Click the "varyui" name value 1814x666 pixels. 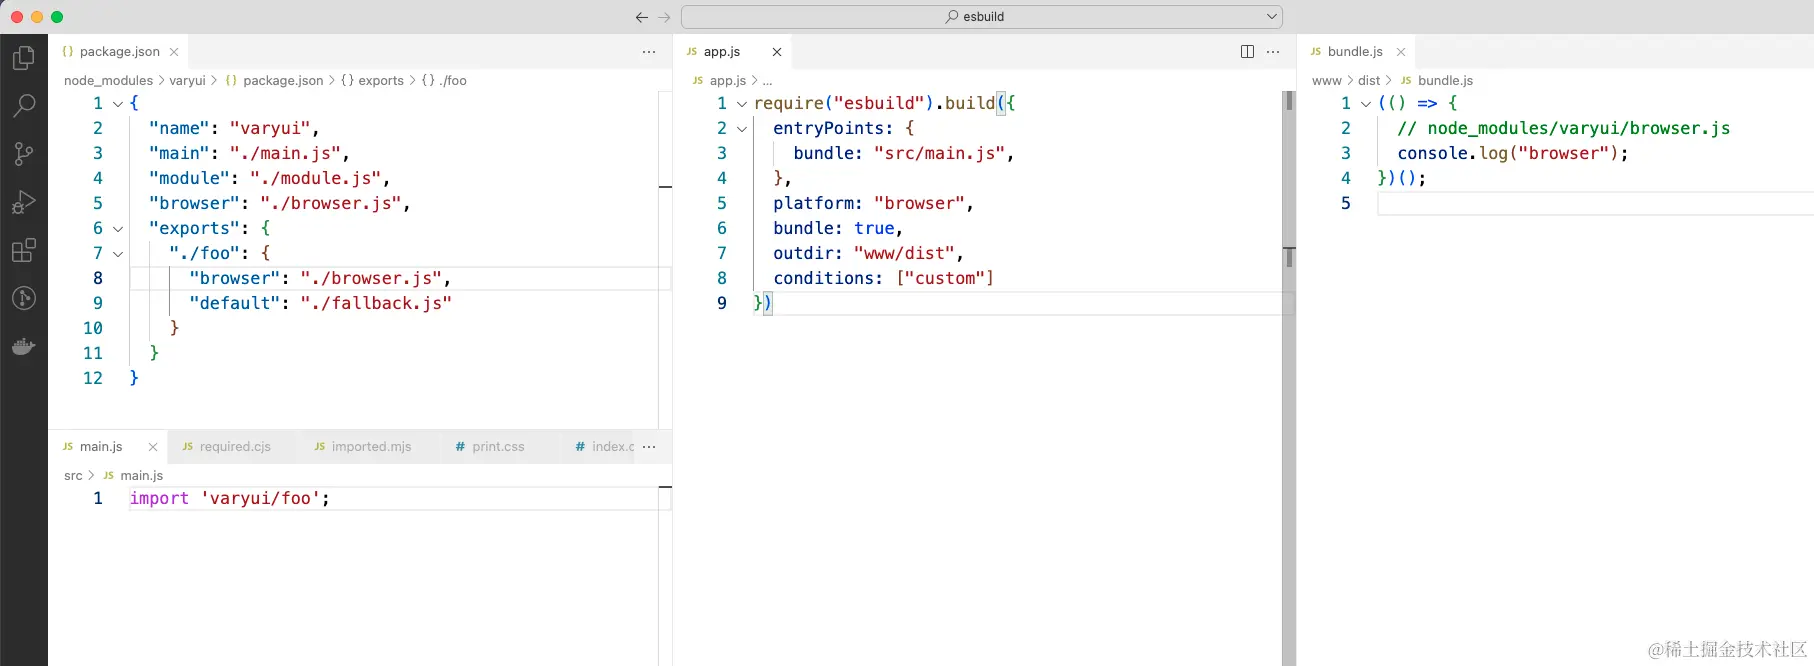(x=269, y=128)
